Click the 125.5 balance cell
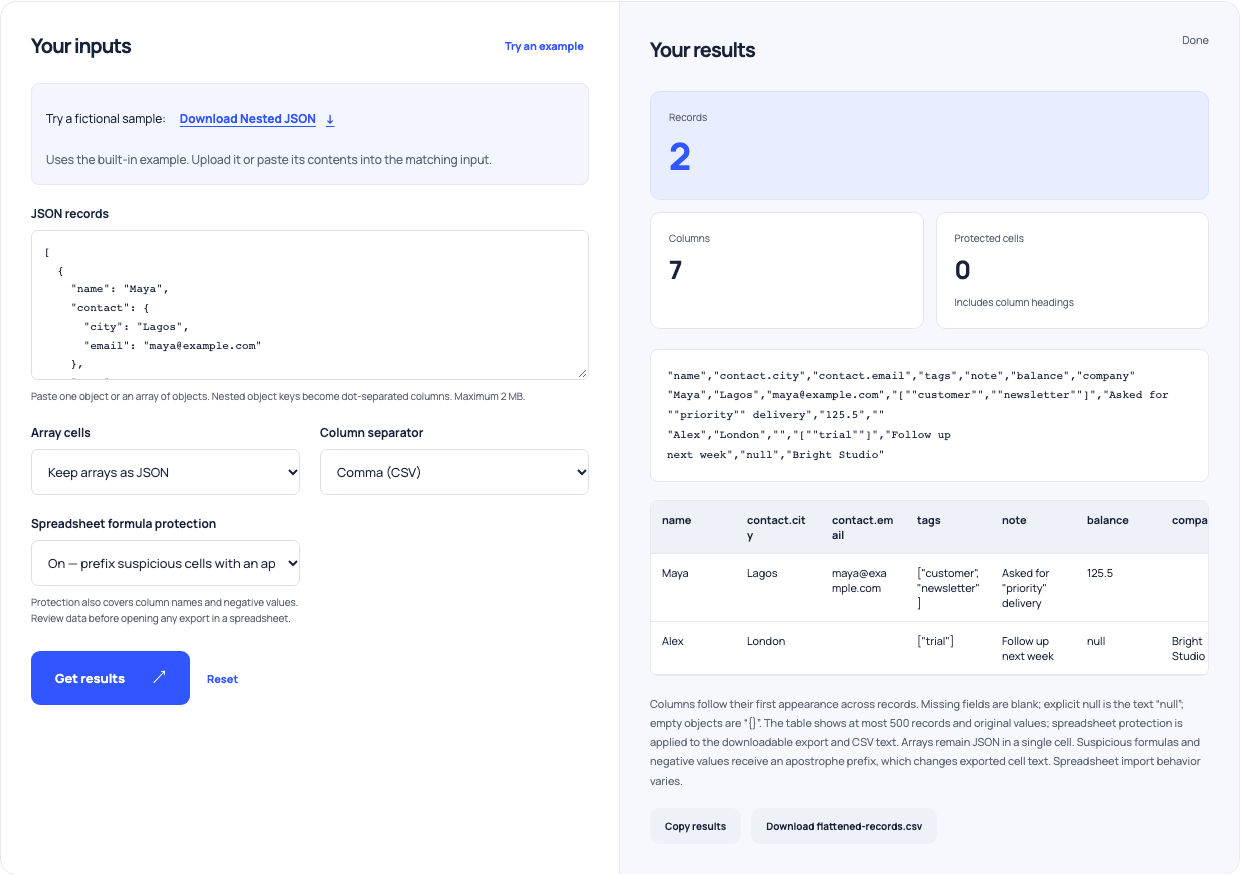The height and width of the screenshot is (875, 1240). [x=1118, y=588]
